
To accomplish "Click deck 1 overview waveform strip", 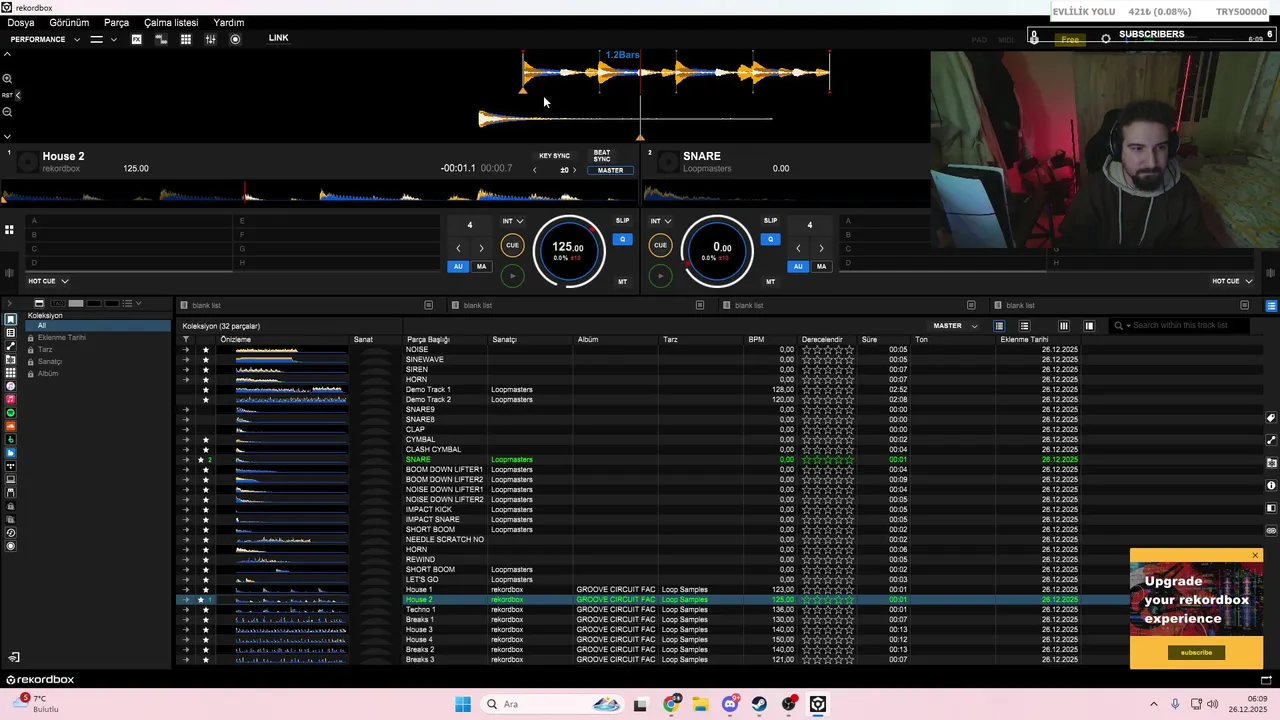I will (318, 192).
